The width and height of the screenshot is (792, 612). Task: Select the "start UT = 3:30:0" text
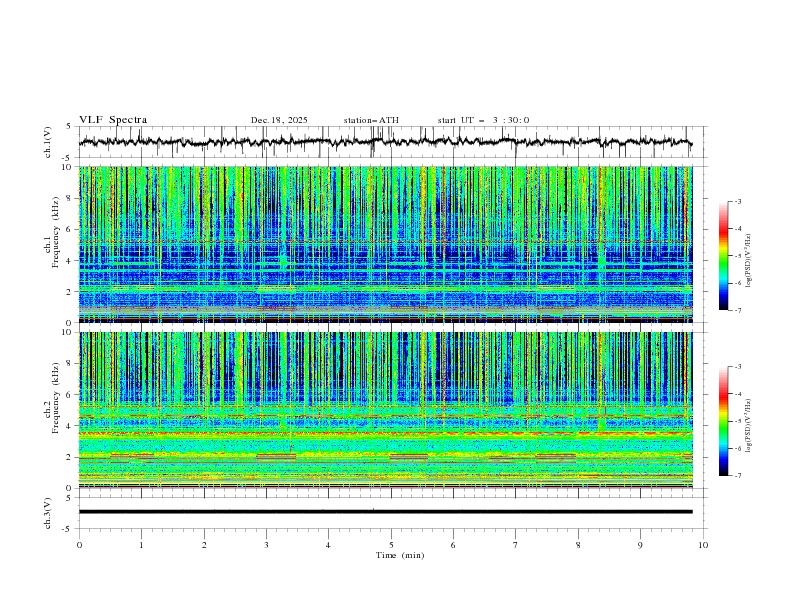pos(483,120)
